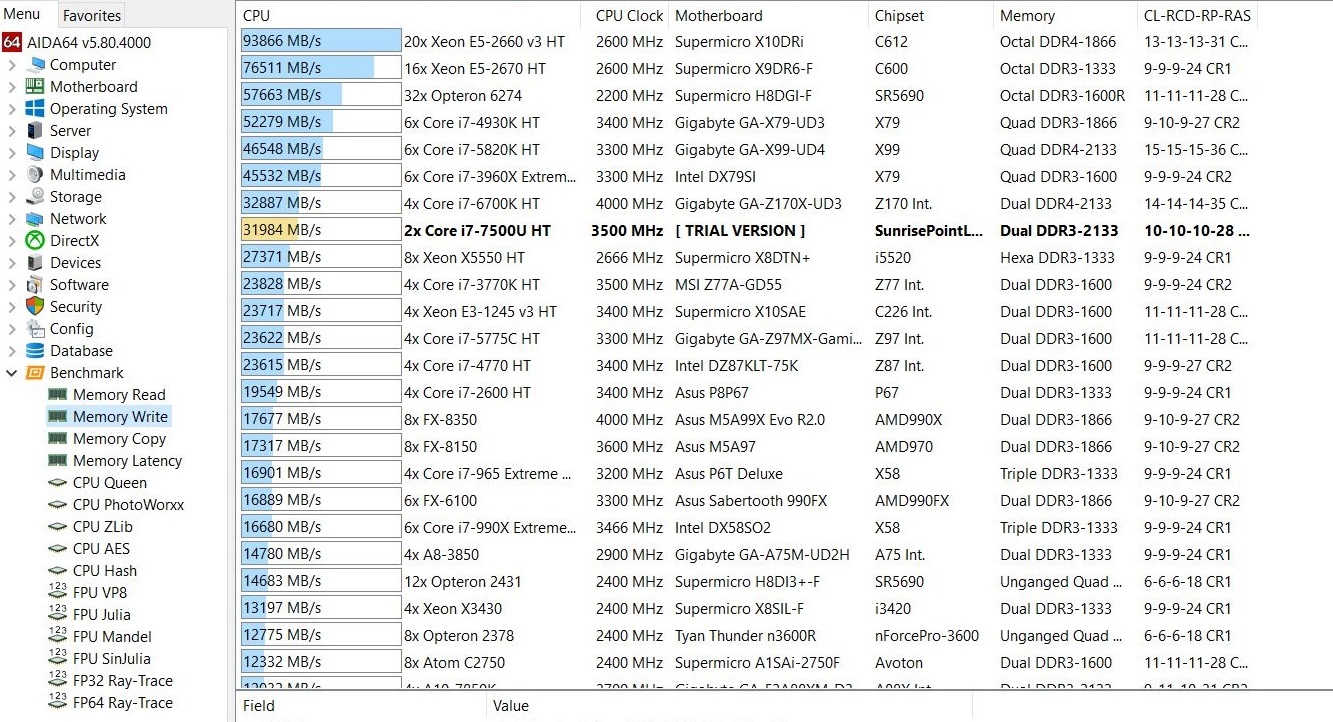Click the Storage drive icon
Screen dimensions: 1333x722
click(35, 197)
